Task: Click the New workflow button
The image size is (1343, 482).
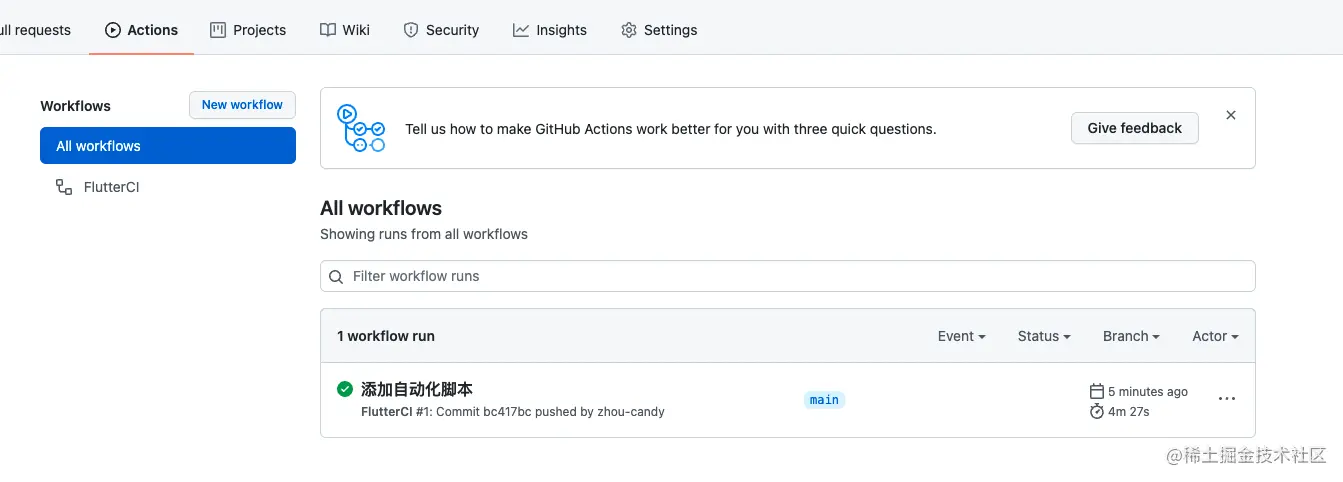Action: (242, 105)
